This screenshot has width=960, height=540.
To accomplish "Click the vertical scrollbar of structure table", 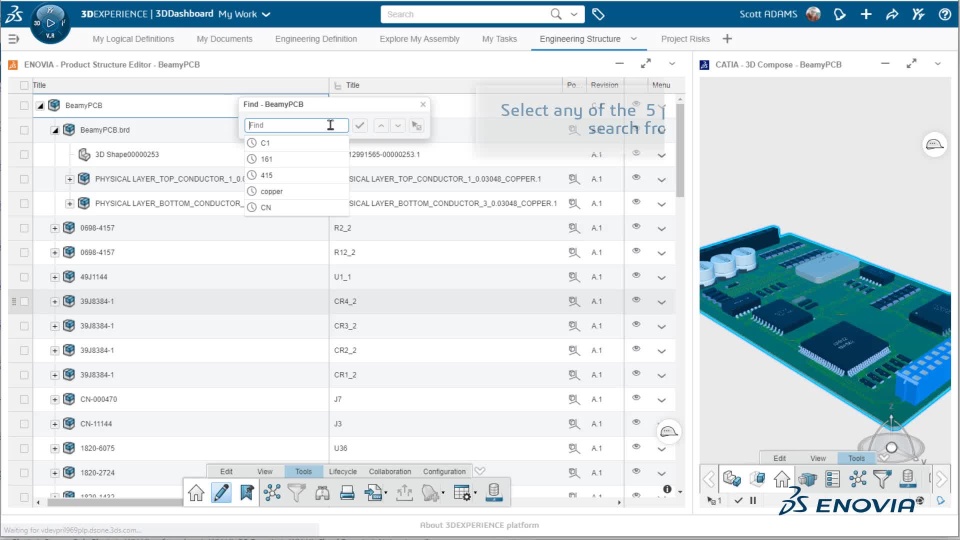I will (x=680, y=150).
